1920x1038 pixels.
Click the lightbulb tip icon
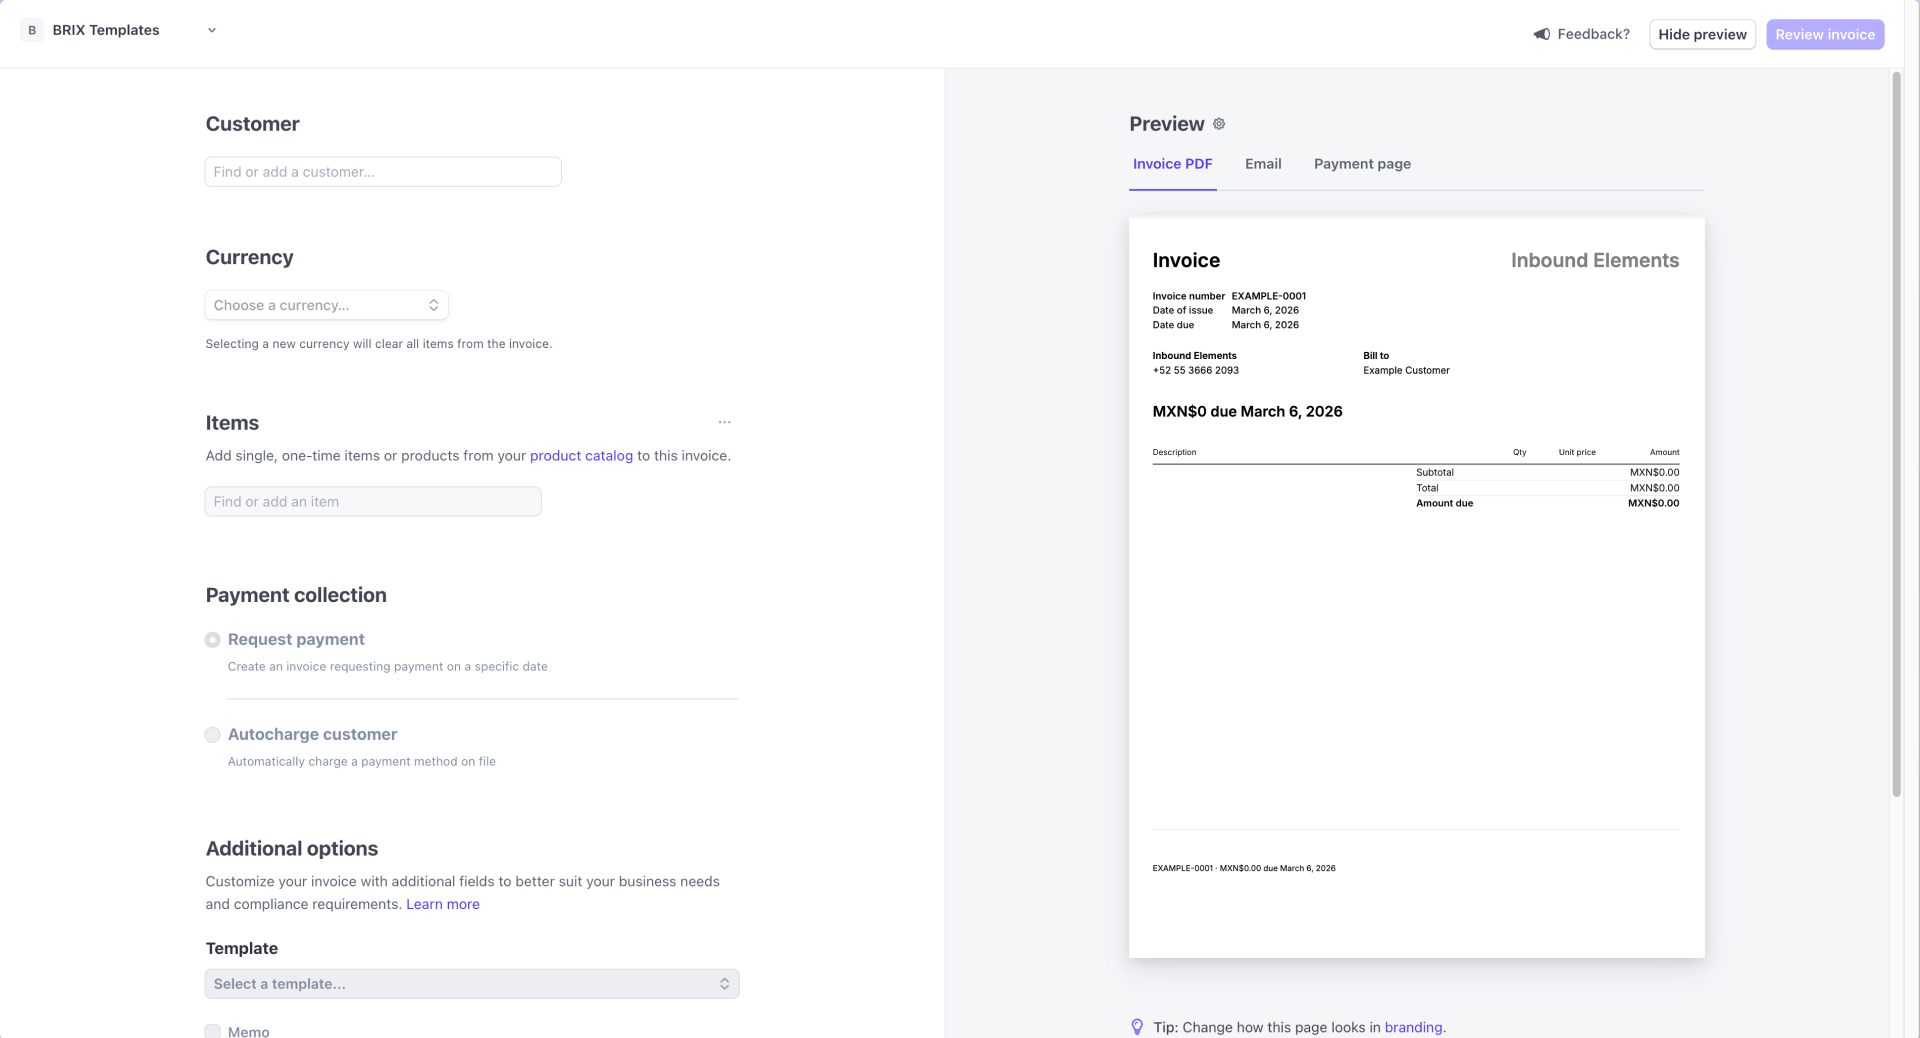1137,1027
